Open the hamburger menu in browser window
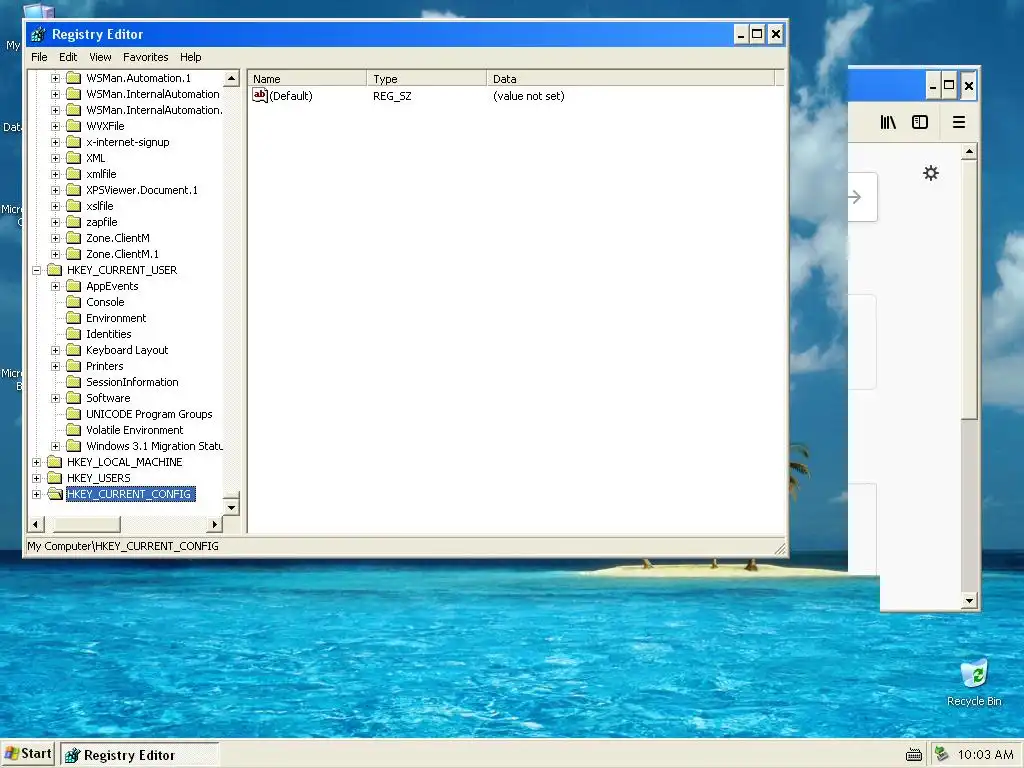The image size is (1024, 768). (959, 122)
